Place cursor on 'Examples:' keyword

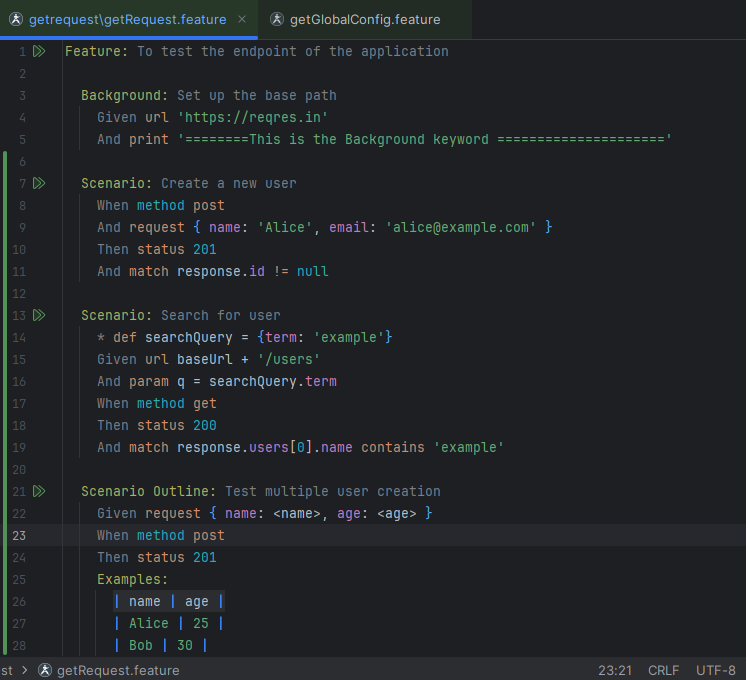point(132,579)
